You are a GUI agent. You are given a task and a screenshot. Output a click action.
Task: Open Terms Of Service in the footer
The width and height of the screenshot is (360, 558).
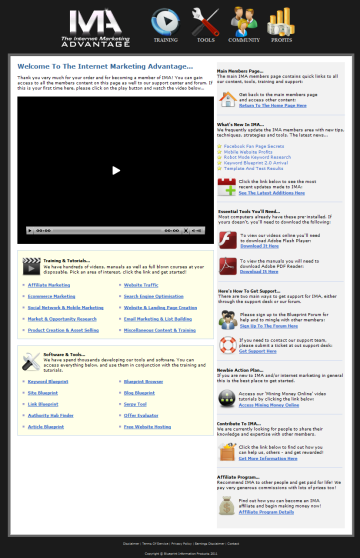pyautogui.click(x=155, y=544)
